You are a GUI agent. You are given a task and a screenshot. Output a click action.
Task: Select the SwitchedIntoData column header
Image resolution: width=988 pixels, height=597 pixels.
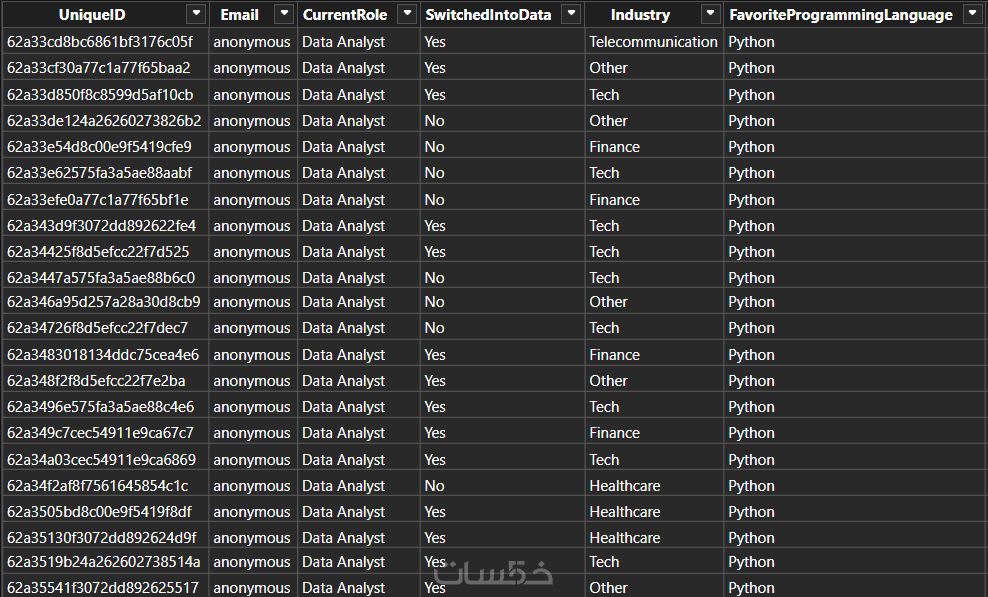[x=486, y=15]
